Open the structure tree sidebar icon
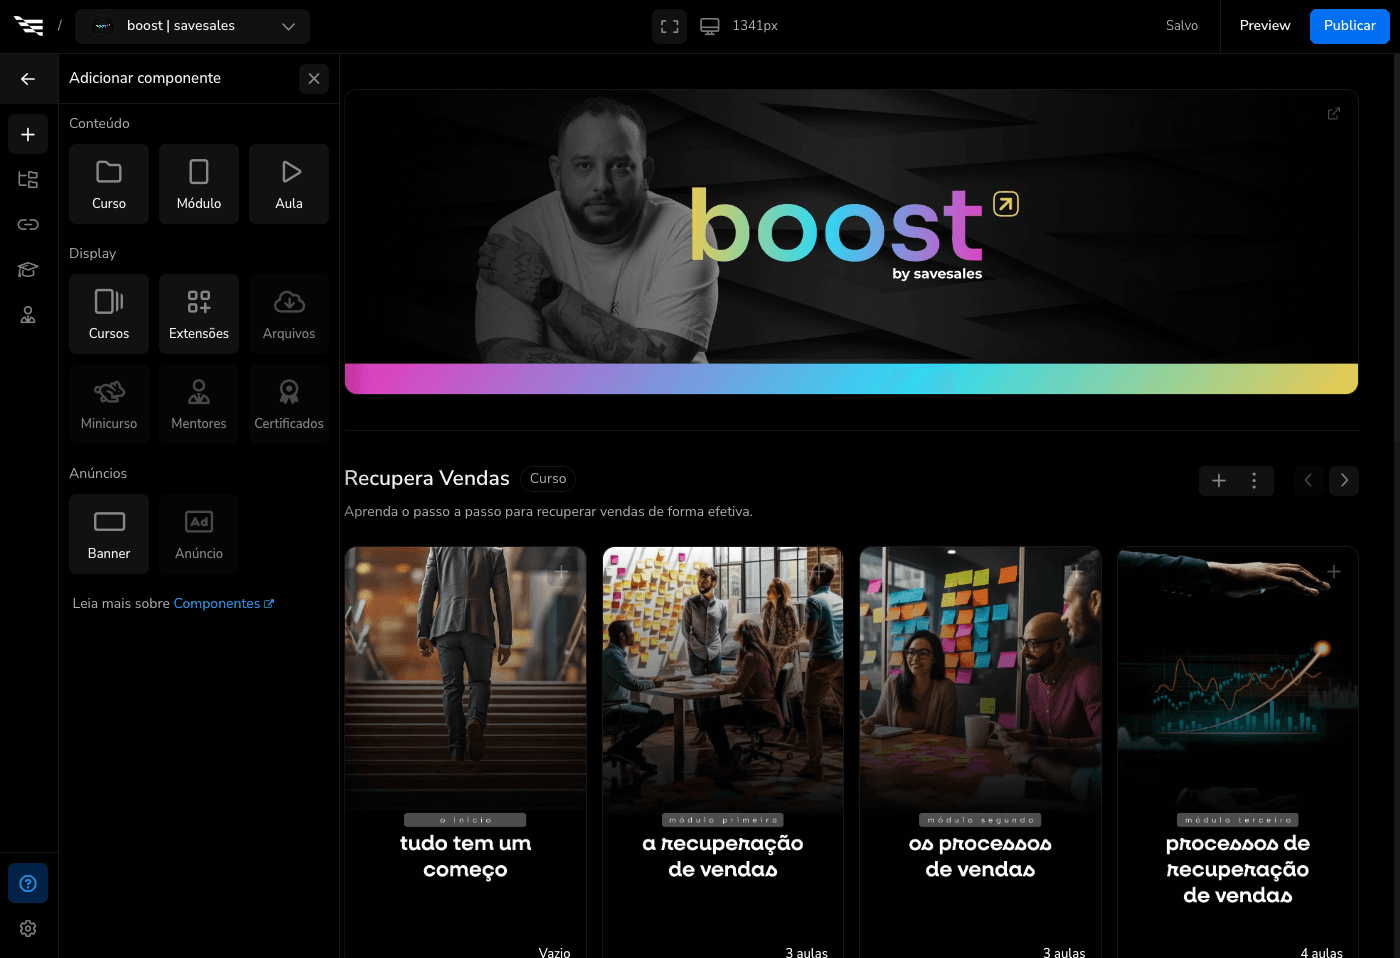The height and width of the screenshot is (958, 1400). coord(28,179)
